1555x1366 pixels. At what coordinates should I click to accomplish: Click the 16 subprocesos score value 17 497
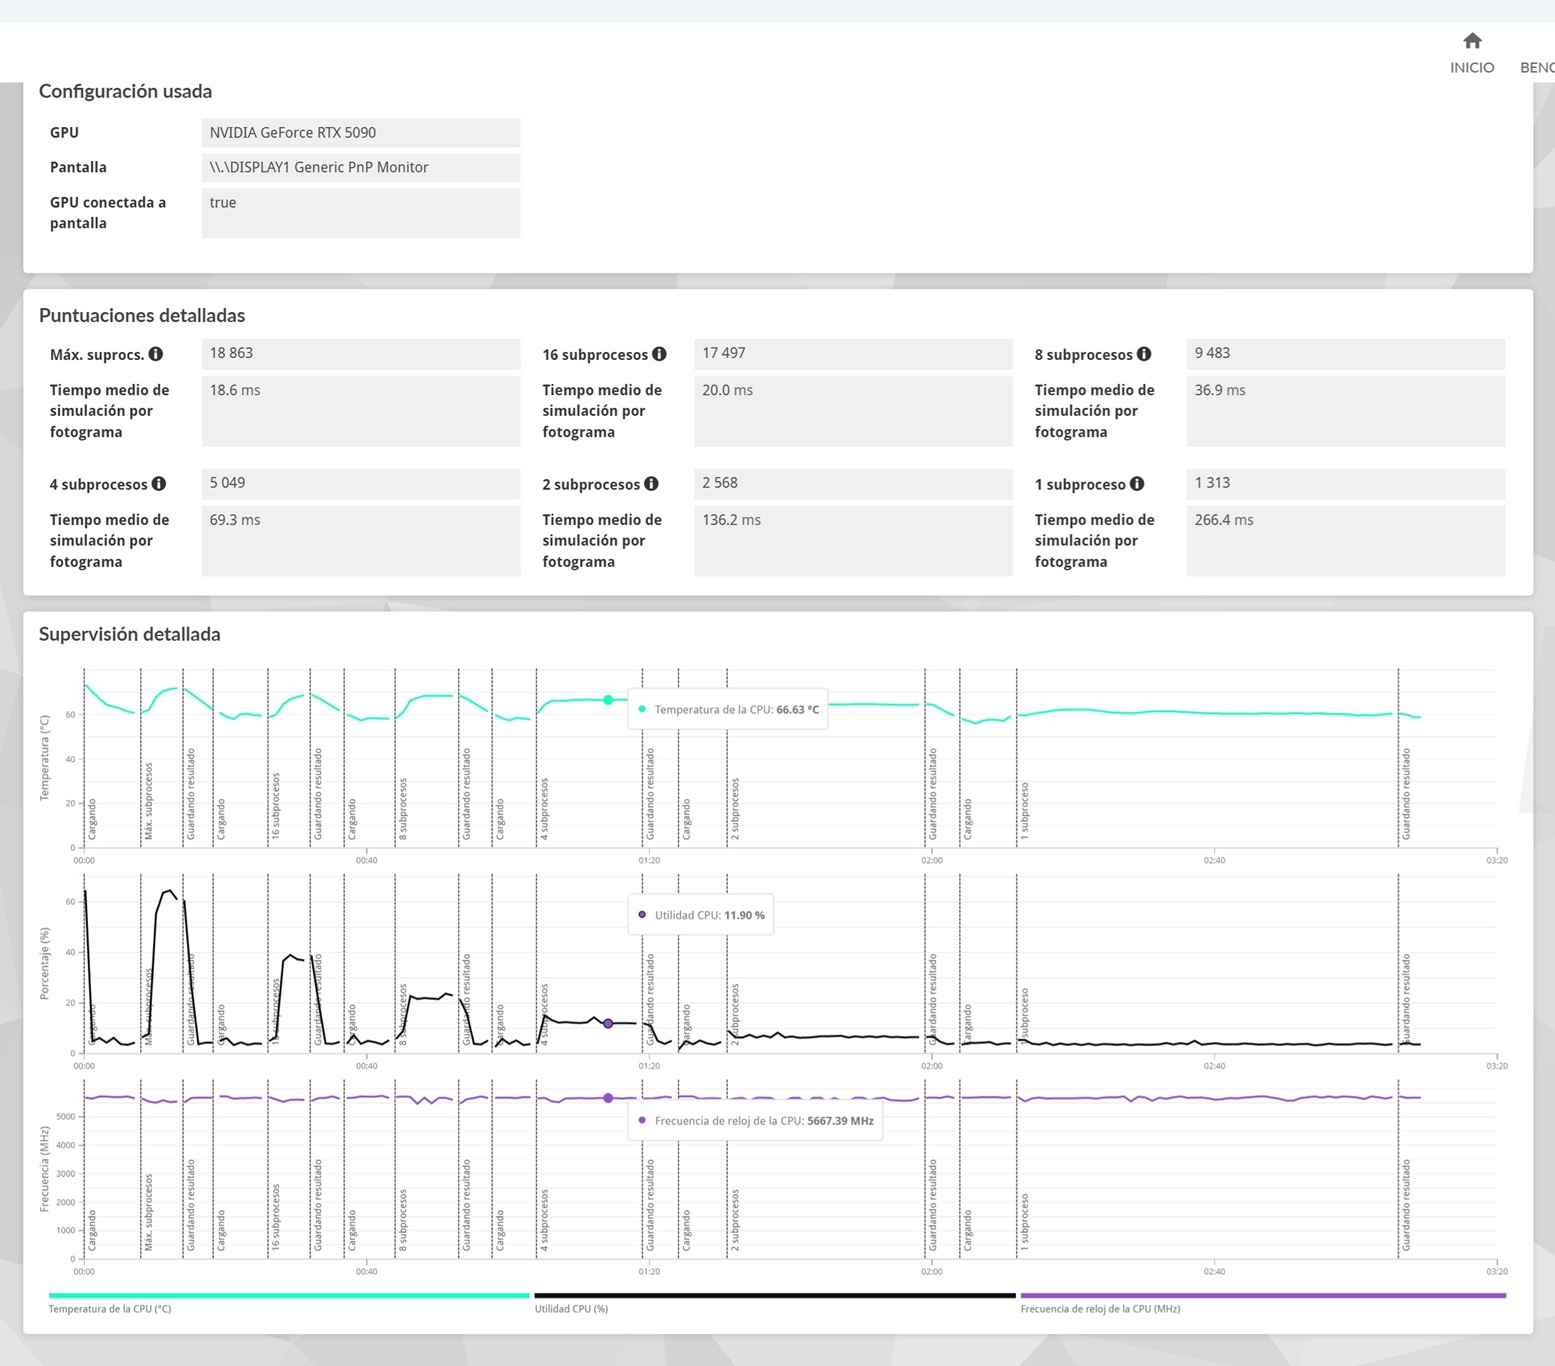852,354
